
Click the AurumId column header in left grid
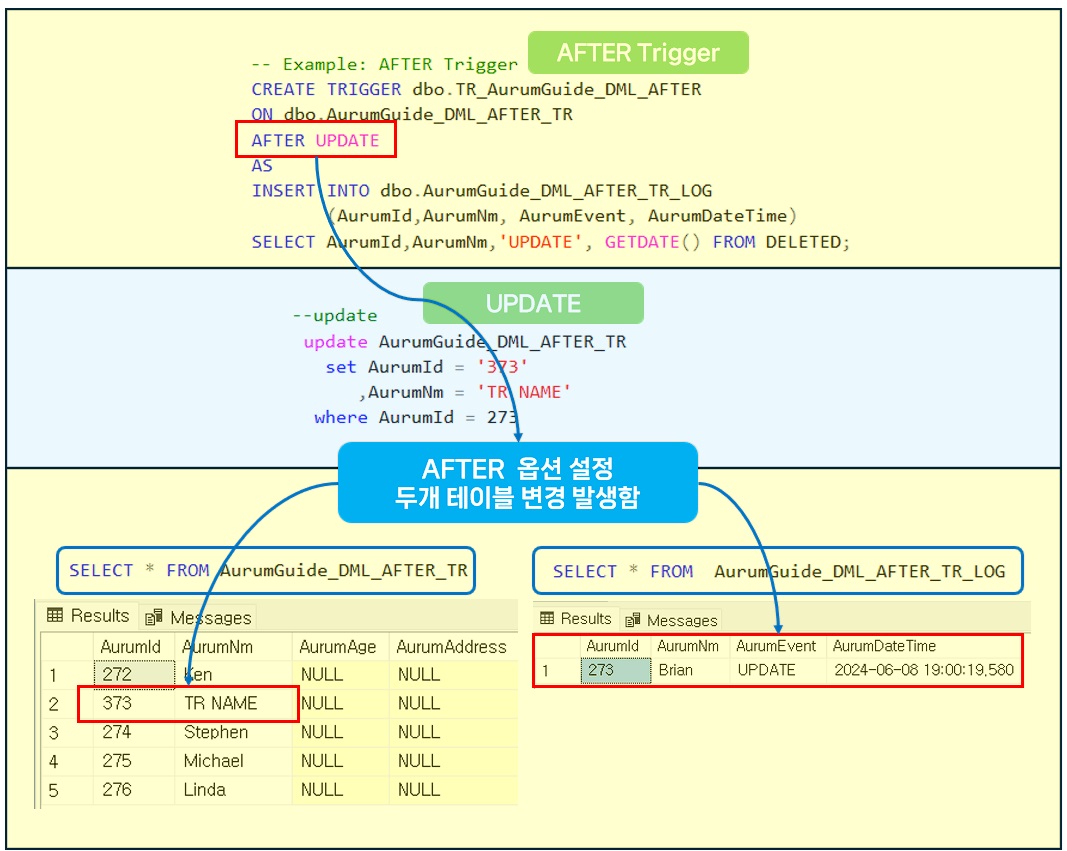130,647
